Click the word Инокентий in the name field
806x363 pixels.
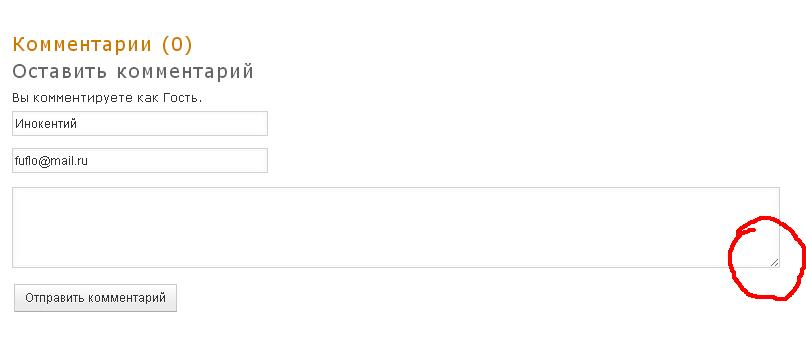tap(46, 124)
